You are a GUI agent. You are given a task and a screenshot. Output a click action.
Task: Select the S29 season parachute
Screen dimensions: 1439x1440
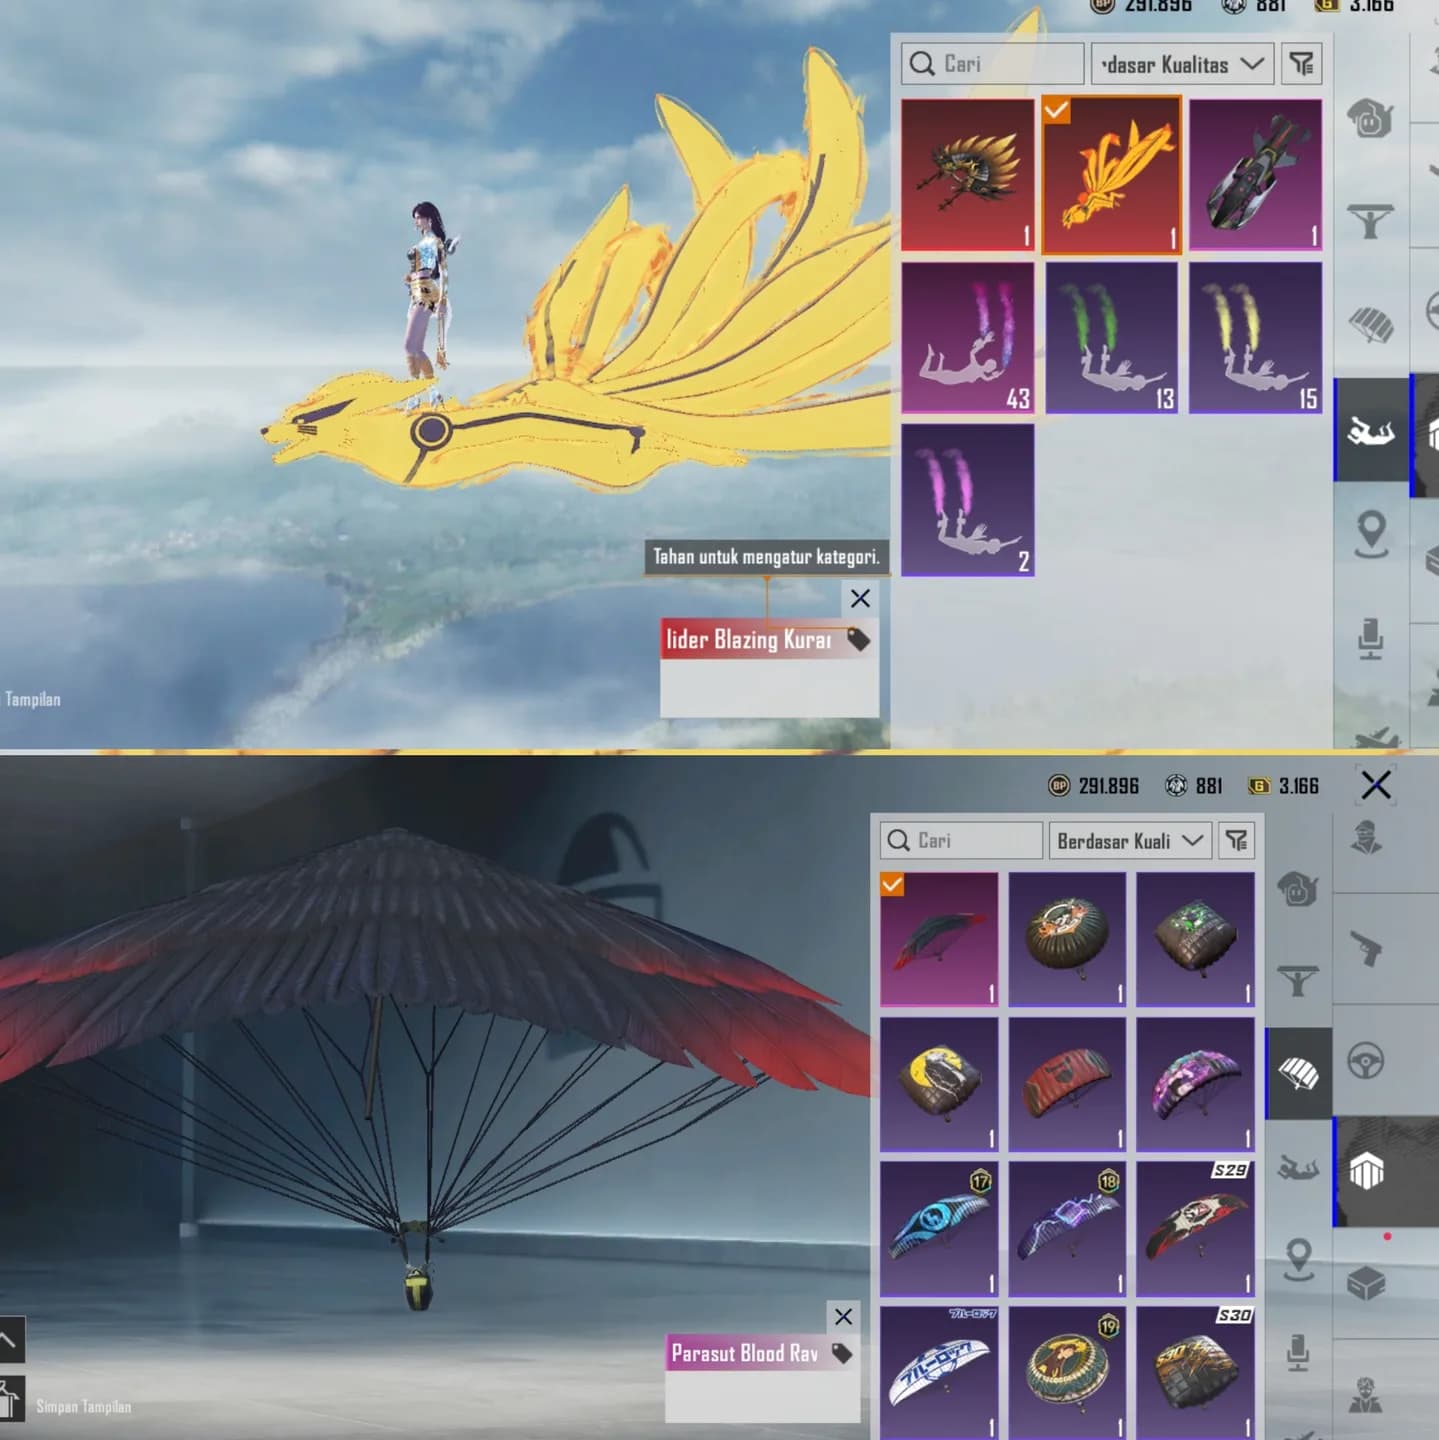(1195, 1228)
